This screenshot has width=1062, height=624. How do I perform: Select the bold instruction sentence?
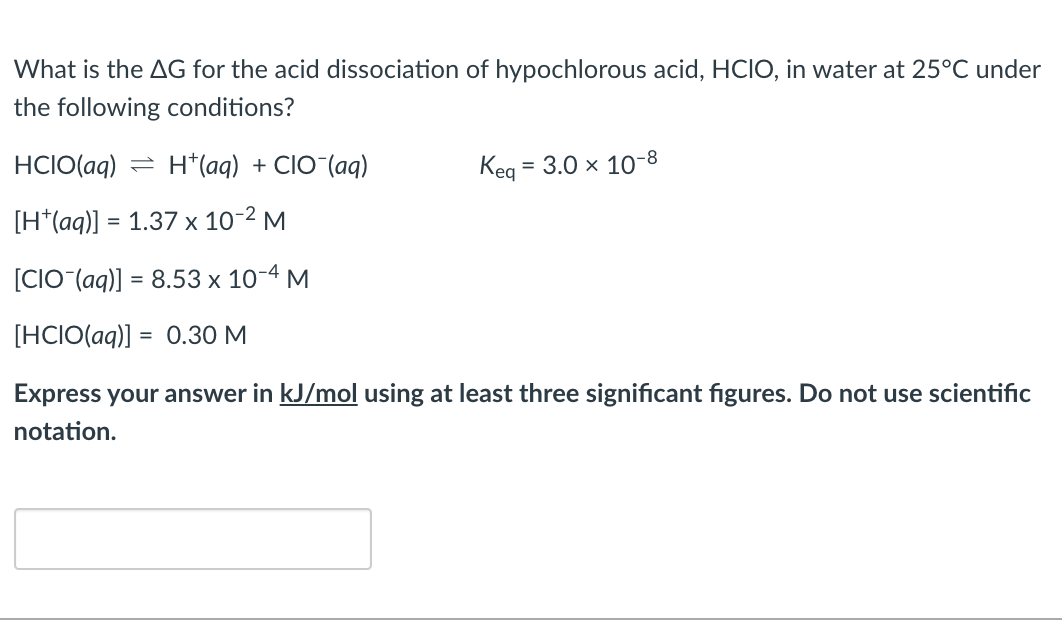pyautogui.click(x=520, y=410)
